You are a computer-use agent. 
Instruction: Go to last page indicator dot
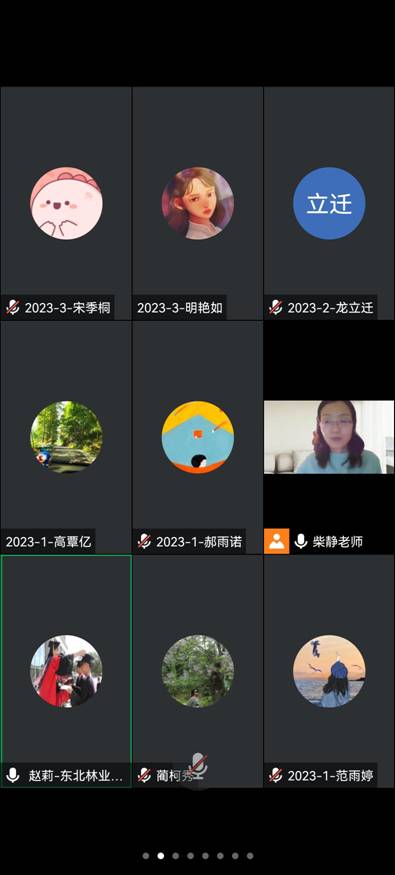(x=250, y=855)
